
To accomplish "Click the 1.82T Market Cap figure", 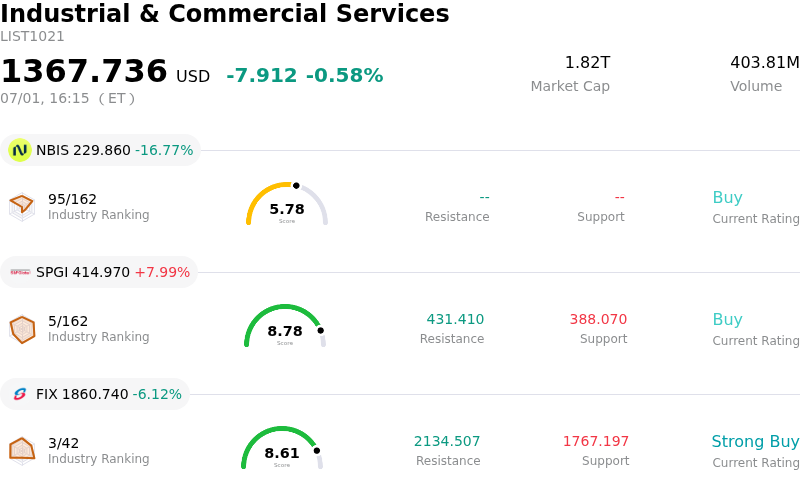I will click(x=587, y=62).
